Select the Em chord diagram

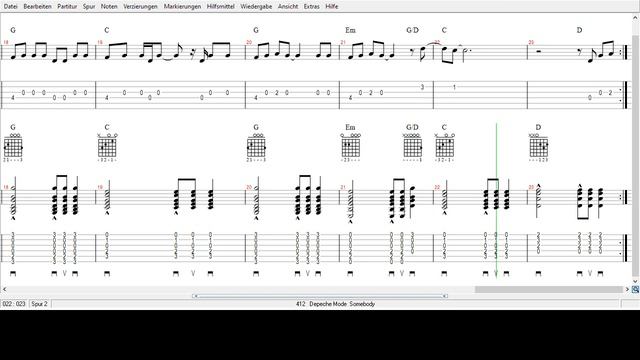pos(350,147)
